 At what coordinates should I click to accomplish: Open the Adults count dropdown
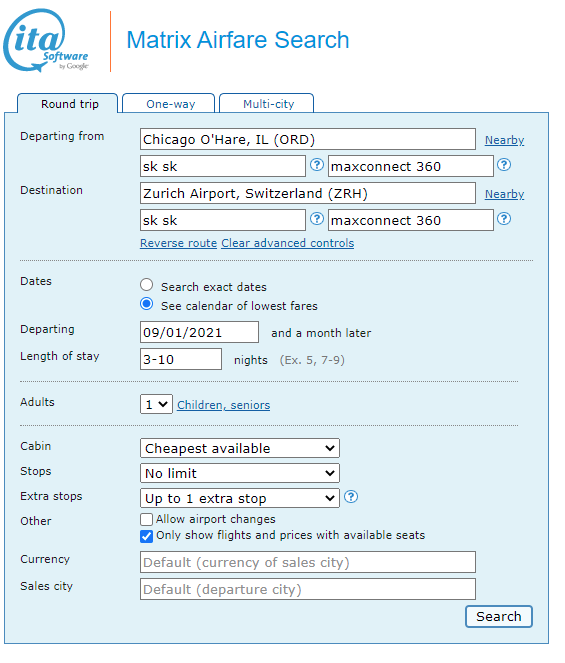click(x=156, y=405)
